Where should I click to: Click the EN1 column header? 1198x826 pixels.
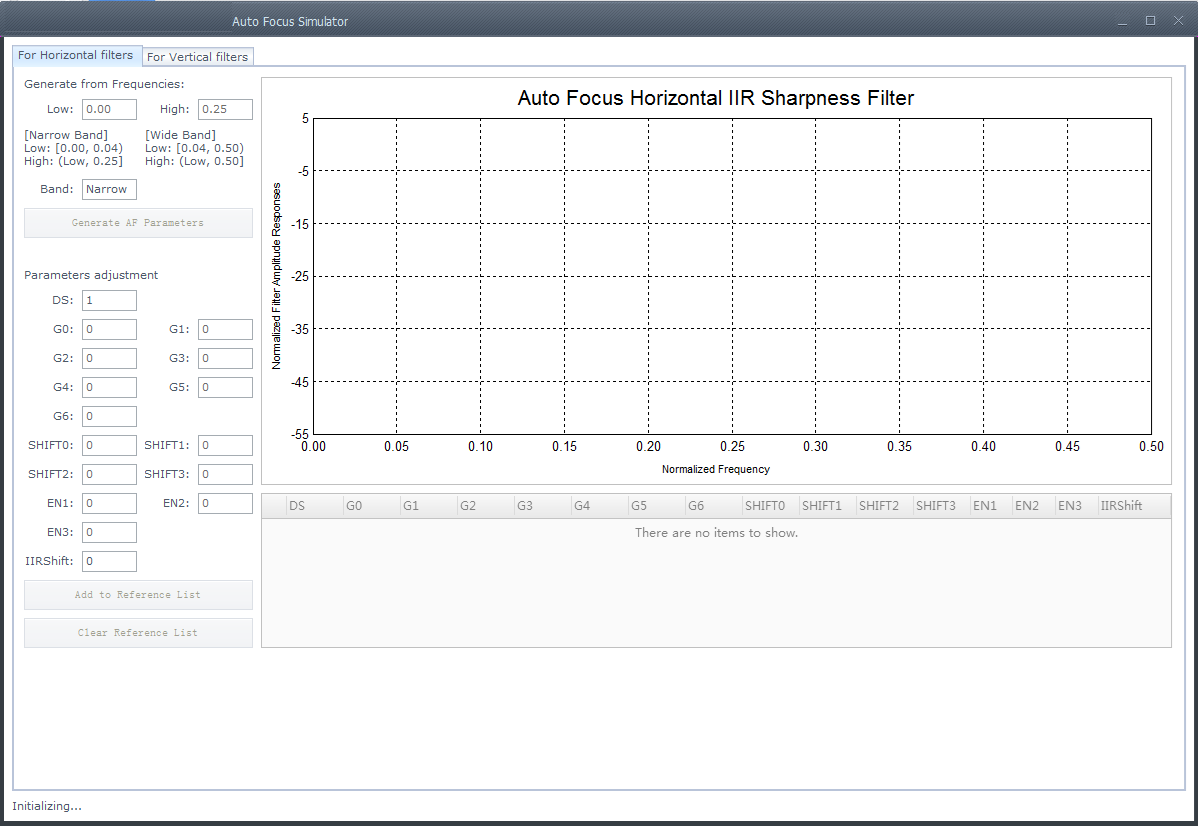pyautogui.click(x=991, y=506)
